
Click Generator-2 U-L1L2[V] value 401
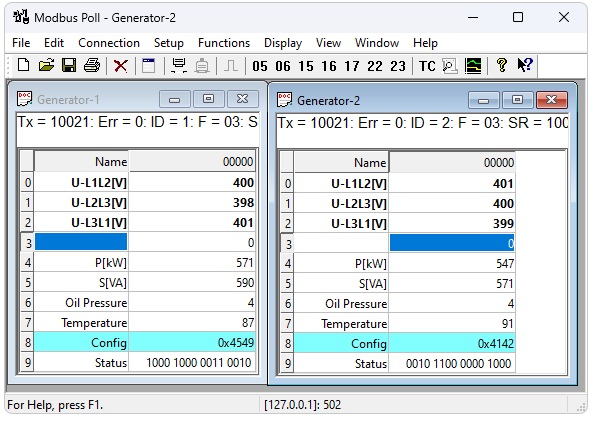tap(452, 183)
